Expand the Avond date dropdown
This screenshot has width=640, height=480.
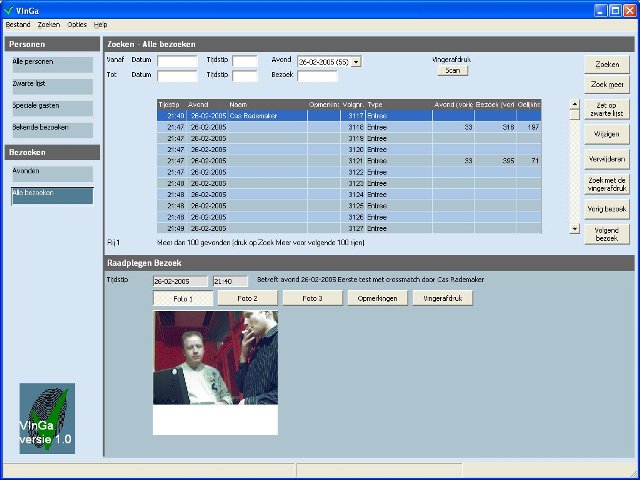coord(356,62)
